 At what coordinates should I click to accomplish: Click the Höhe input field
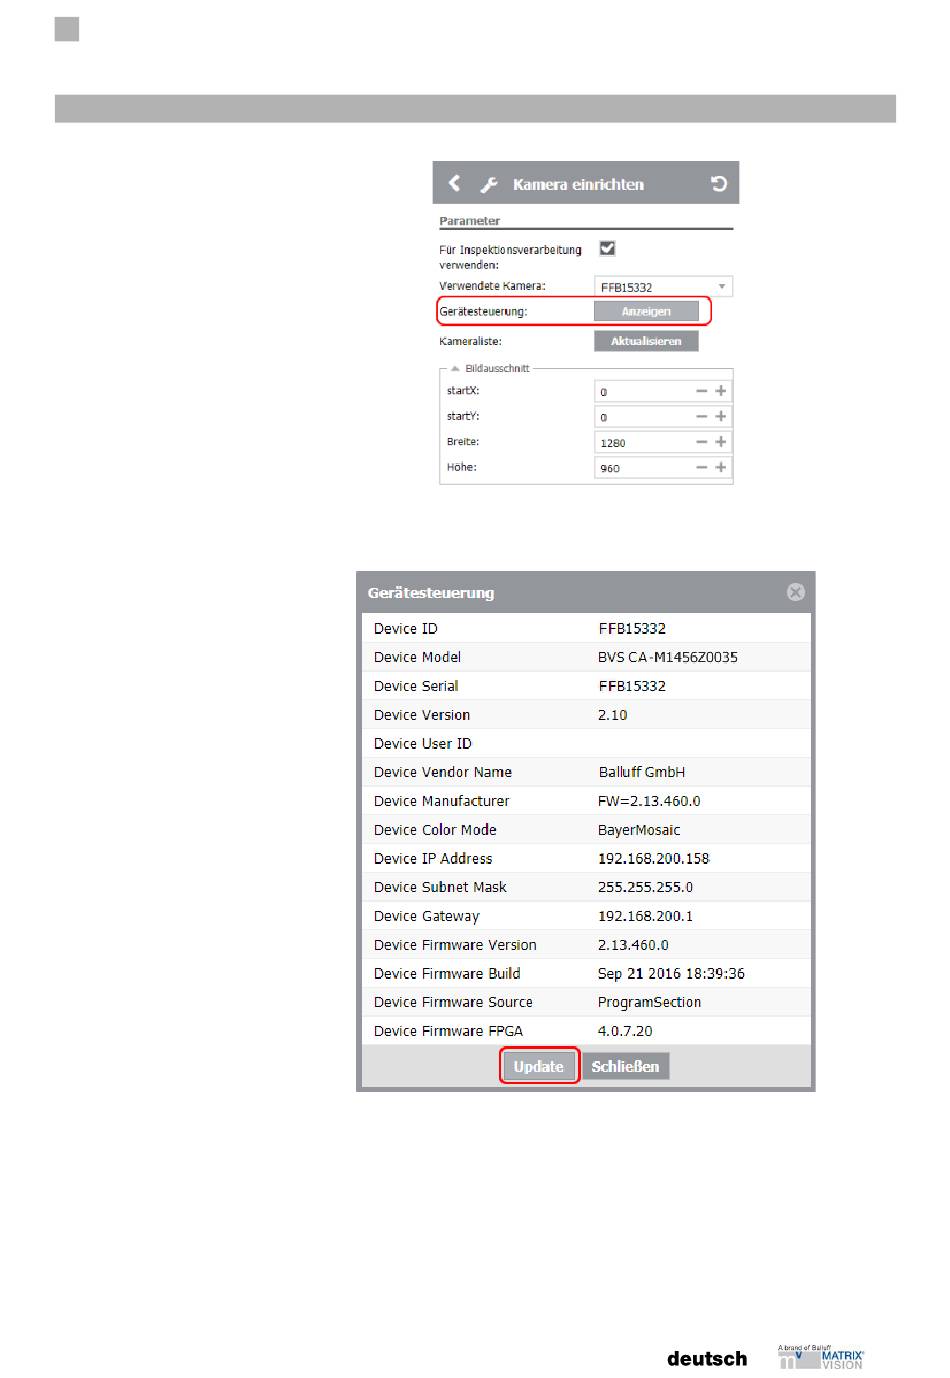(645, 468)
